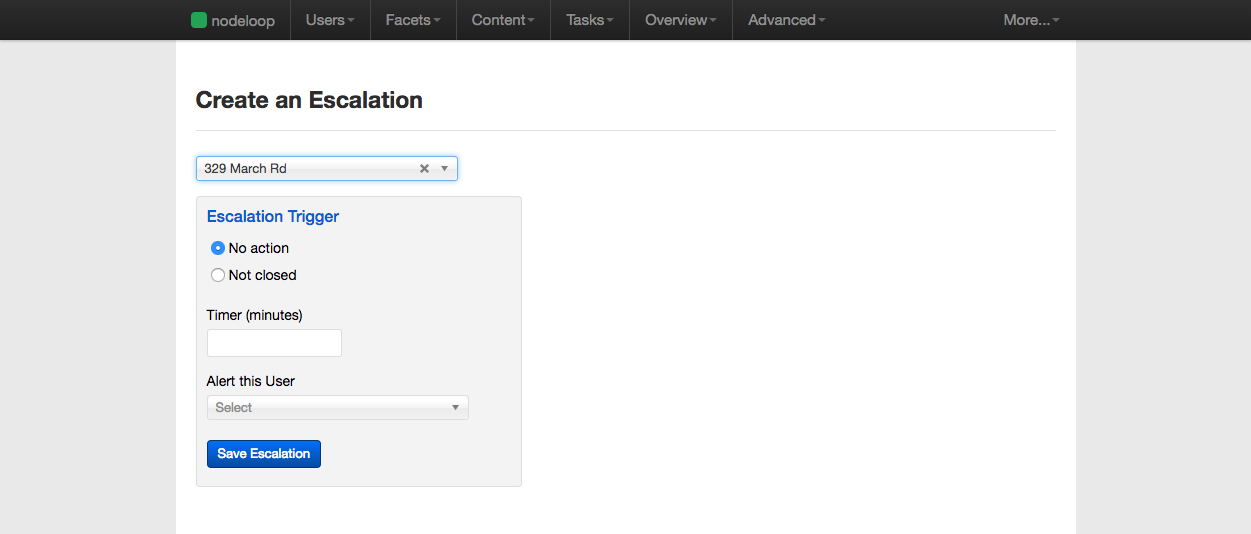
Task: Select the No action radio button
Action: tap(218, 248)
